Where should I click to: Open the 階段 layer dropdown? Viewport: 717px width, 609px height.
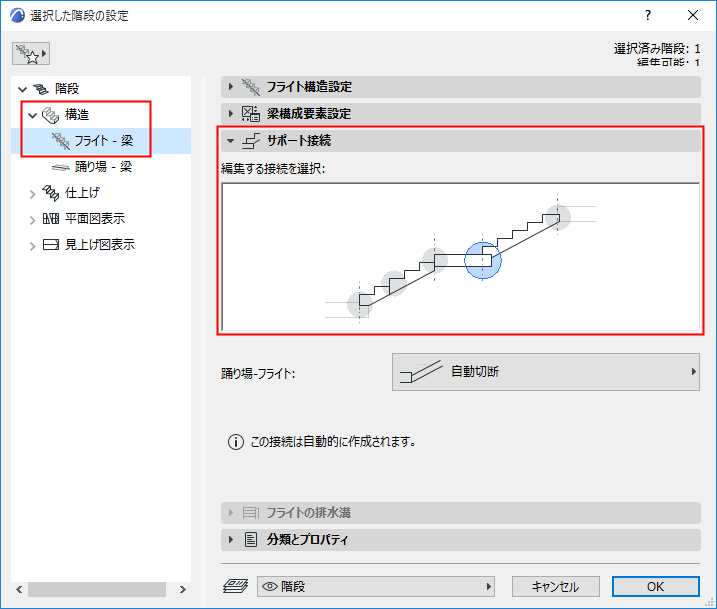[x=375, y=587]
